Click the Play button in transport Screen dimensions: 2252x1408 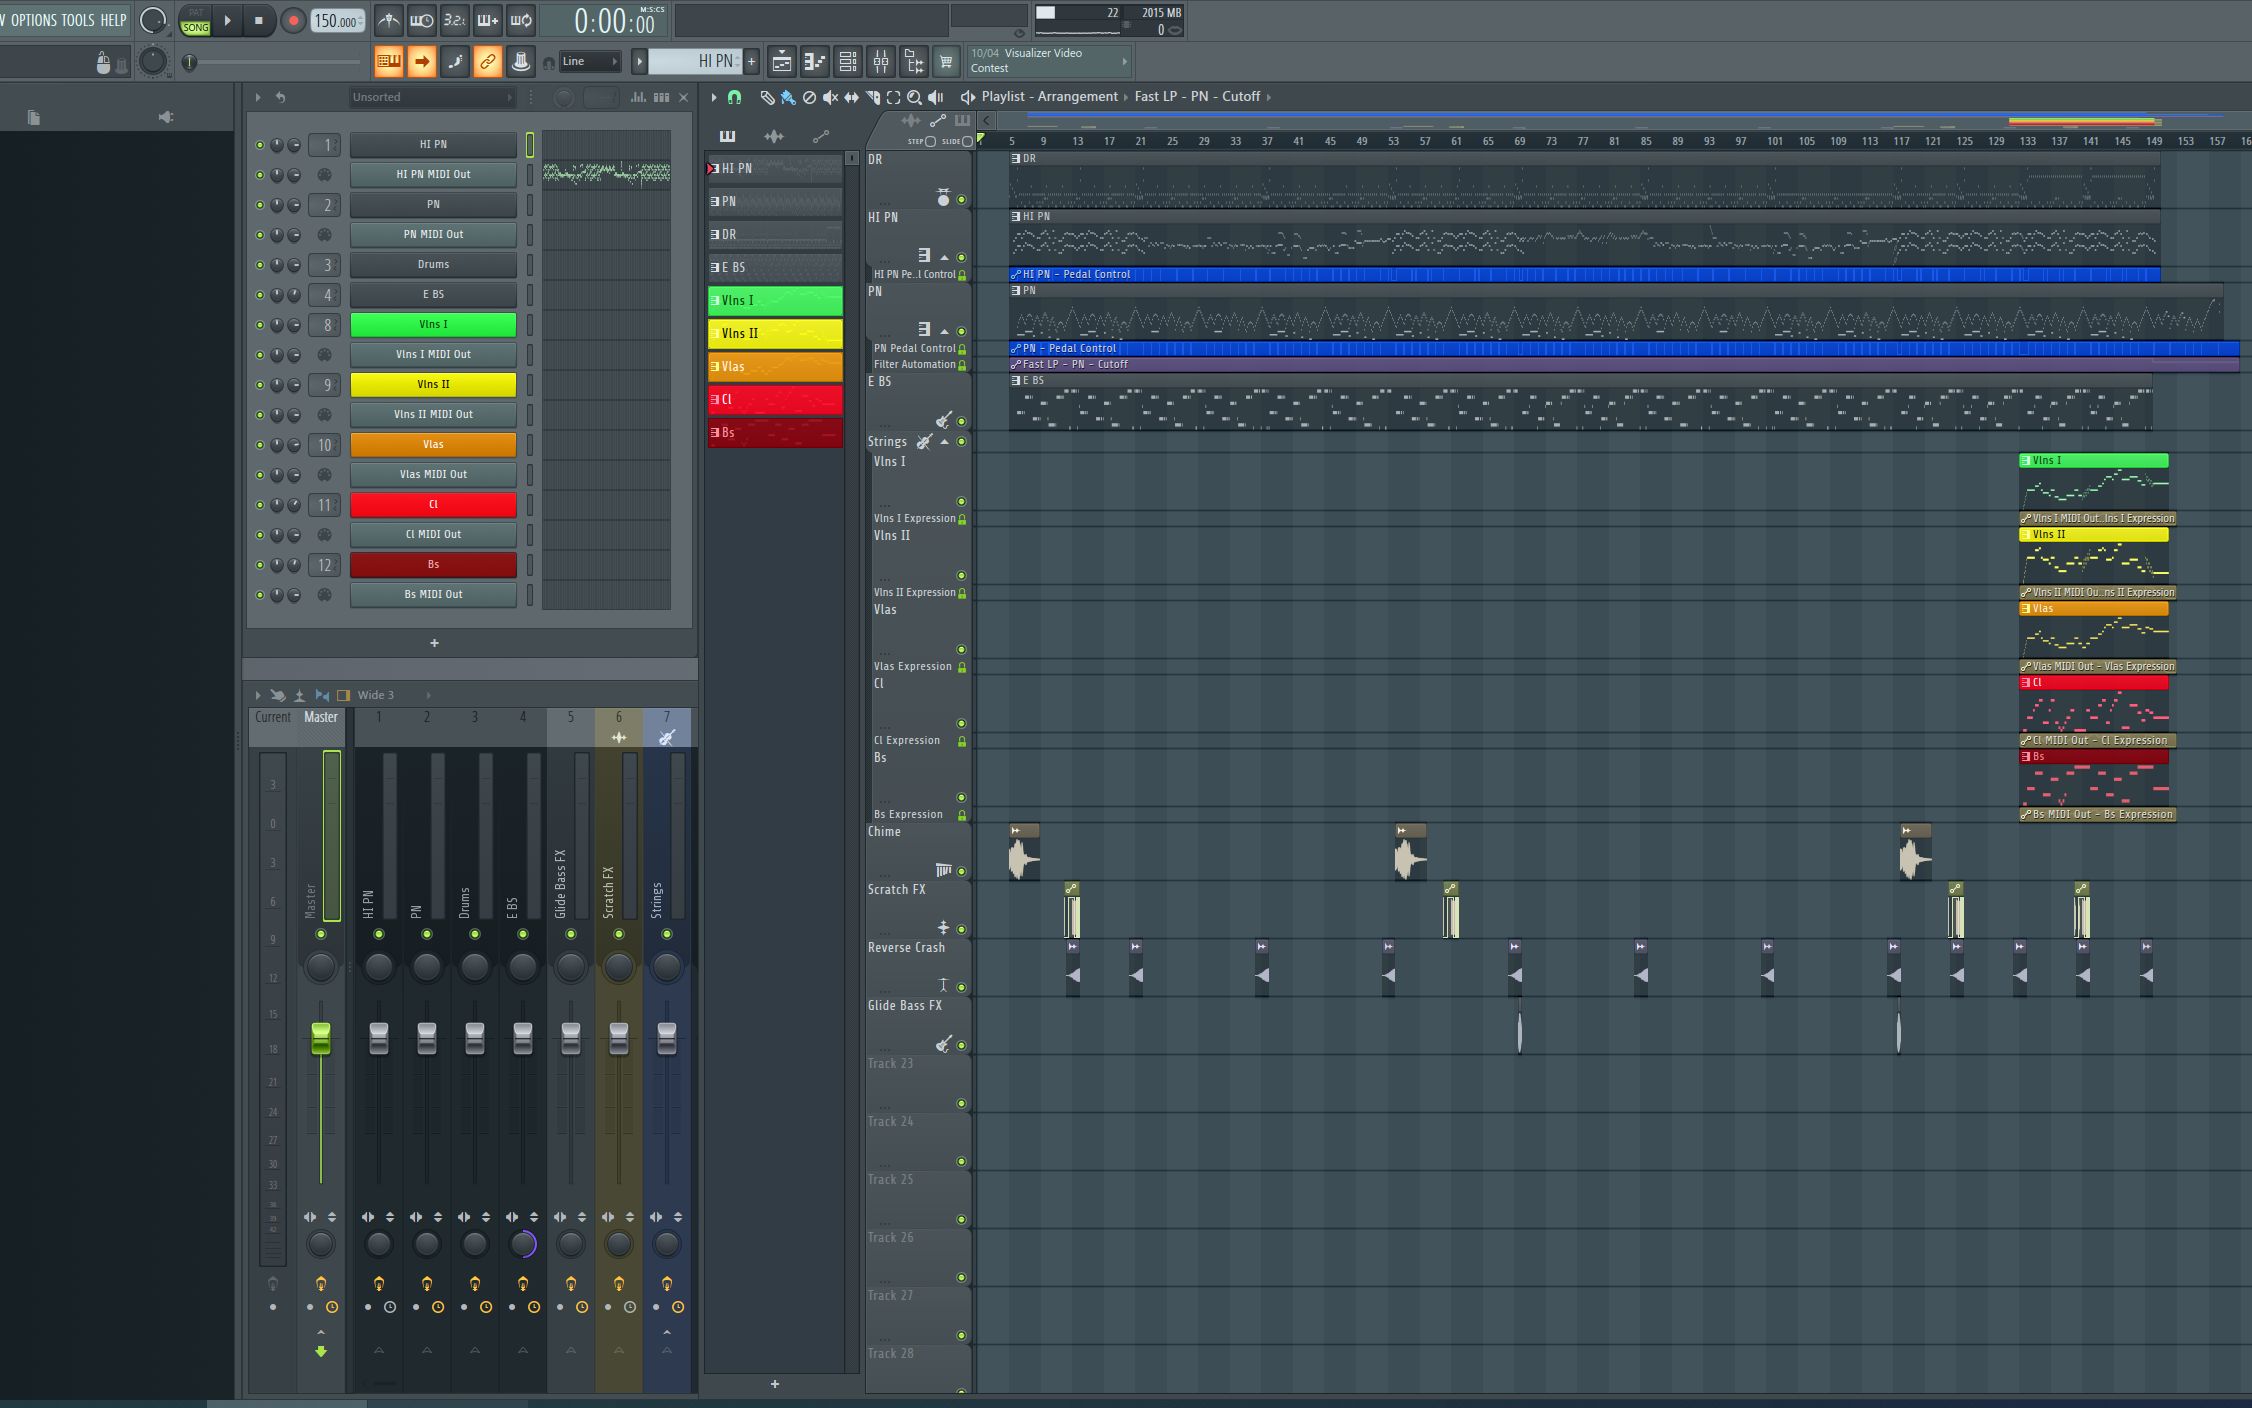click(x=228, y=20)
